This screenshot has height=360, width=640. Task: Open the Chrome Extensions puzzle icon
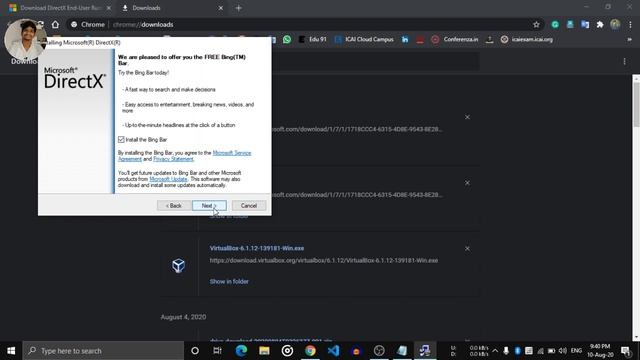(x=600, y=24)
